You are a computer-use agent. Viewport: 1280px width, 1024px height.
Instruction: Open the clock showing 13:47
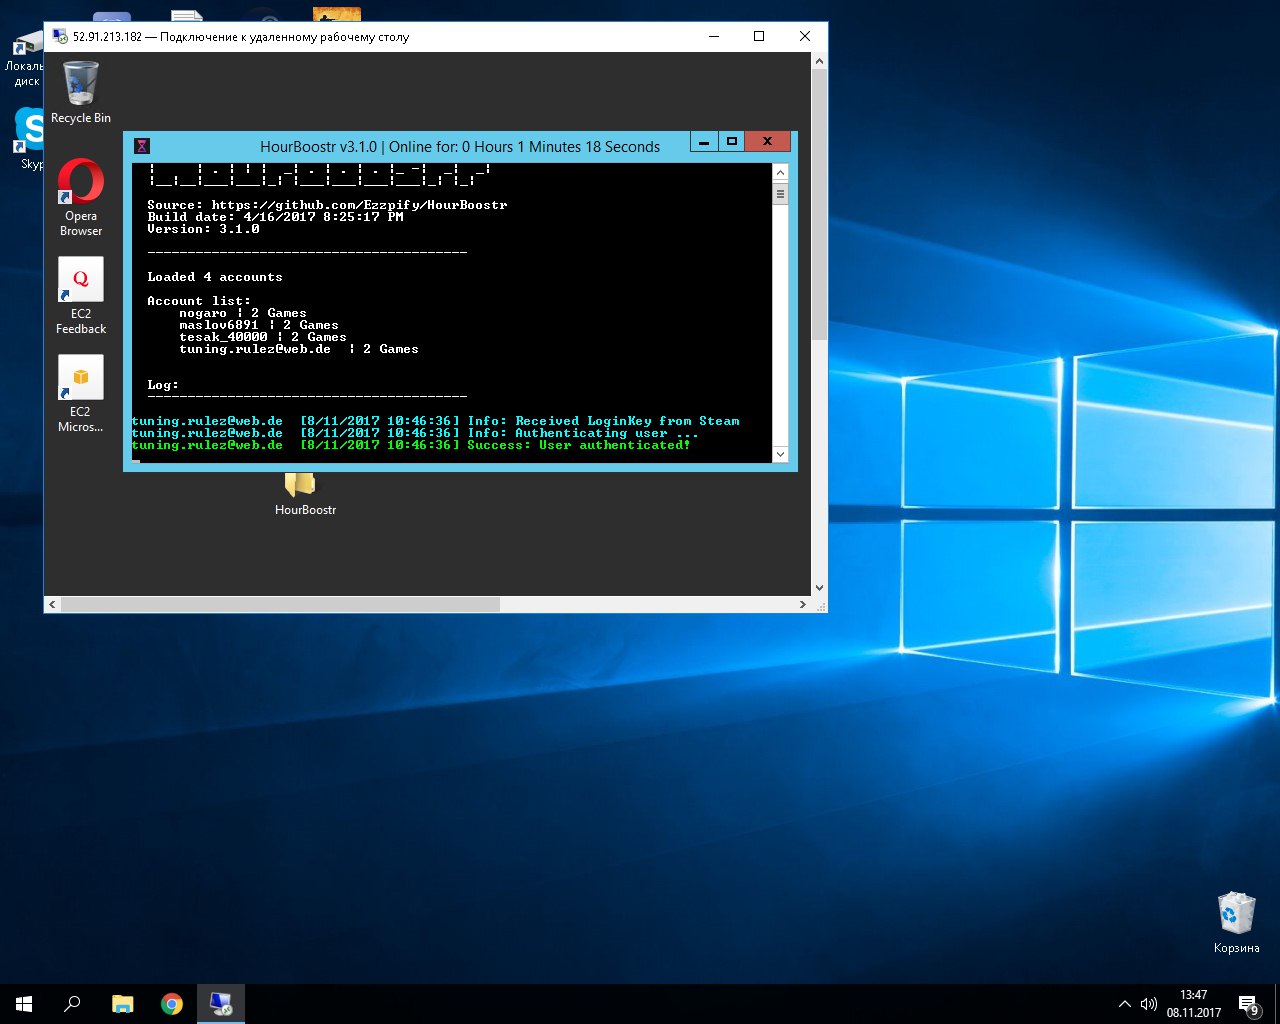pos(1194,1004)
